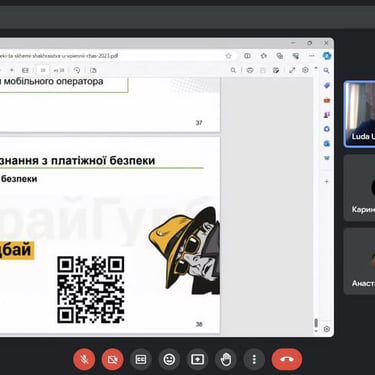Print the PDF document
Screen dimensions: 375x375
point(250,70)
